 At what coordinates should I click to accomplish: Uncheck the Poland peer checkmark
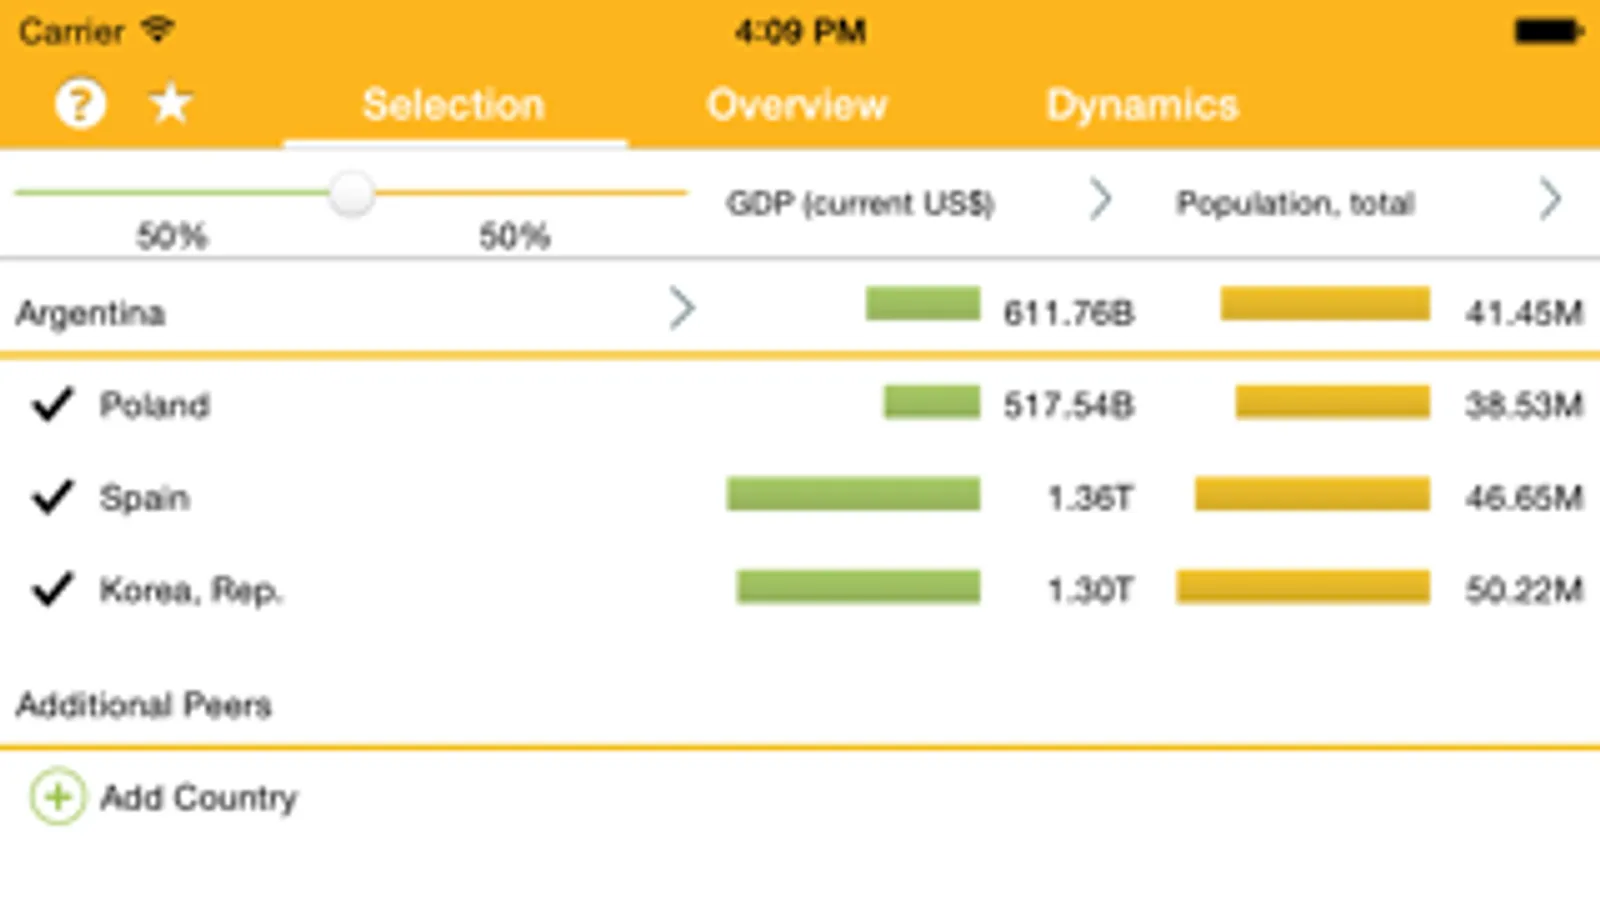[x=52, y=404]
